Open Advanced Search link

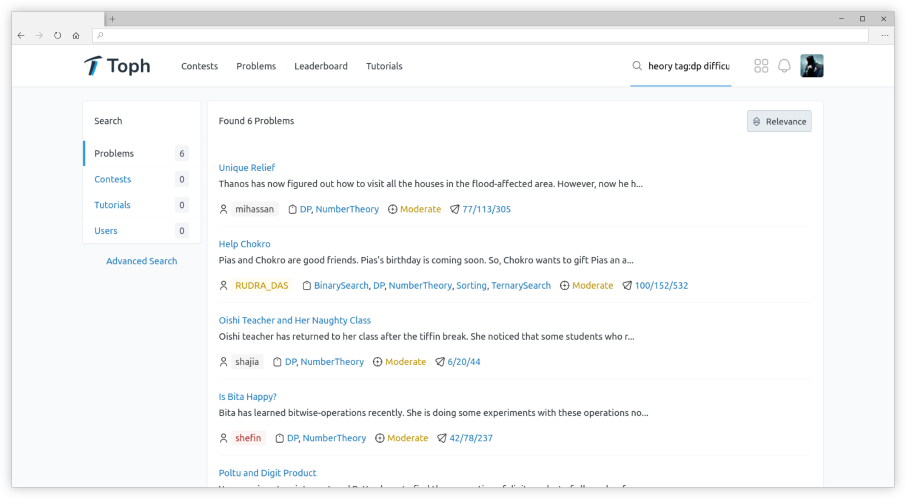pos(142,261)
